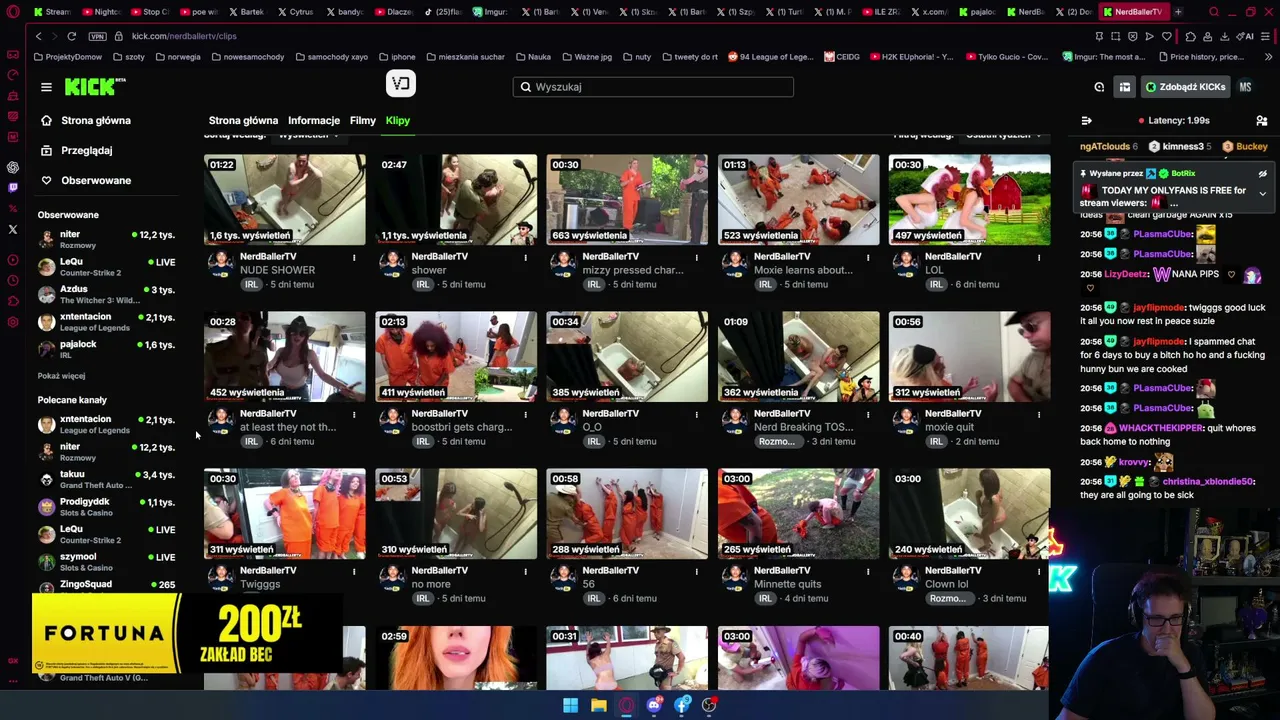This screenshot has height=720, width=1280.
Task: Toggle the VPN badge in address bar
Action: [97, 36]
